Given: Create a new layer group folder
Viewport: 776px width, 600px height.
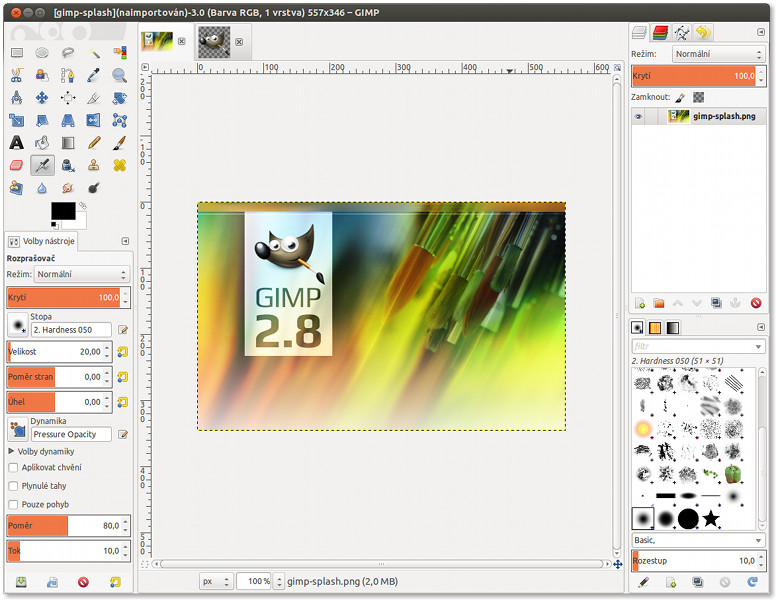Looking at the screenshot, I should coord(658,303).
